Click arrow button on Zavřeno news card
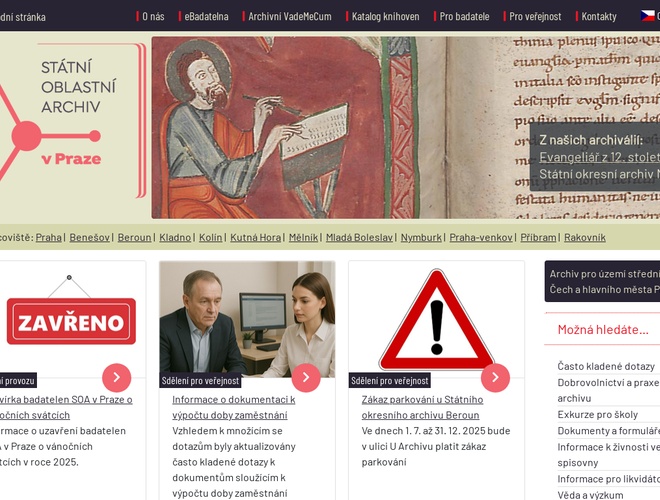 click(x=116, y=377)
